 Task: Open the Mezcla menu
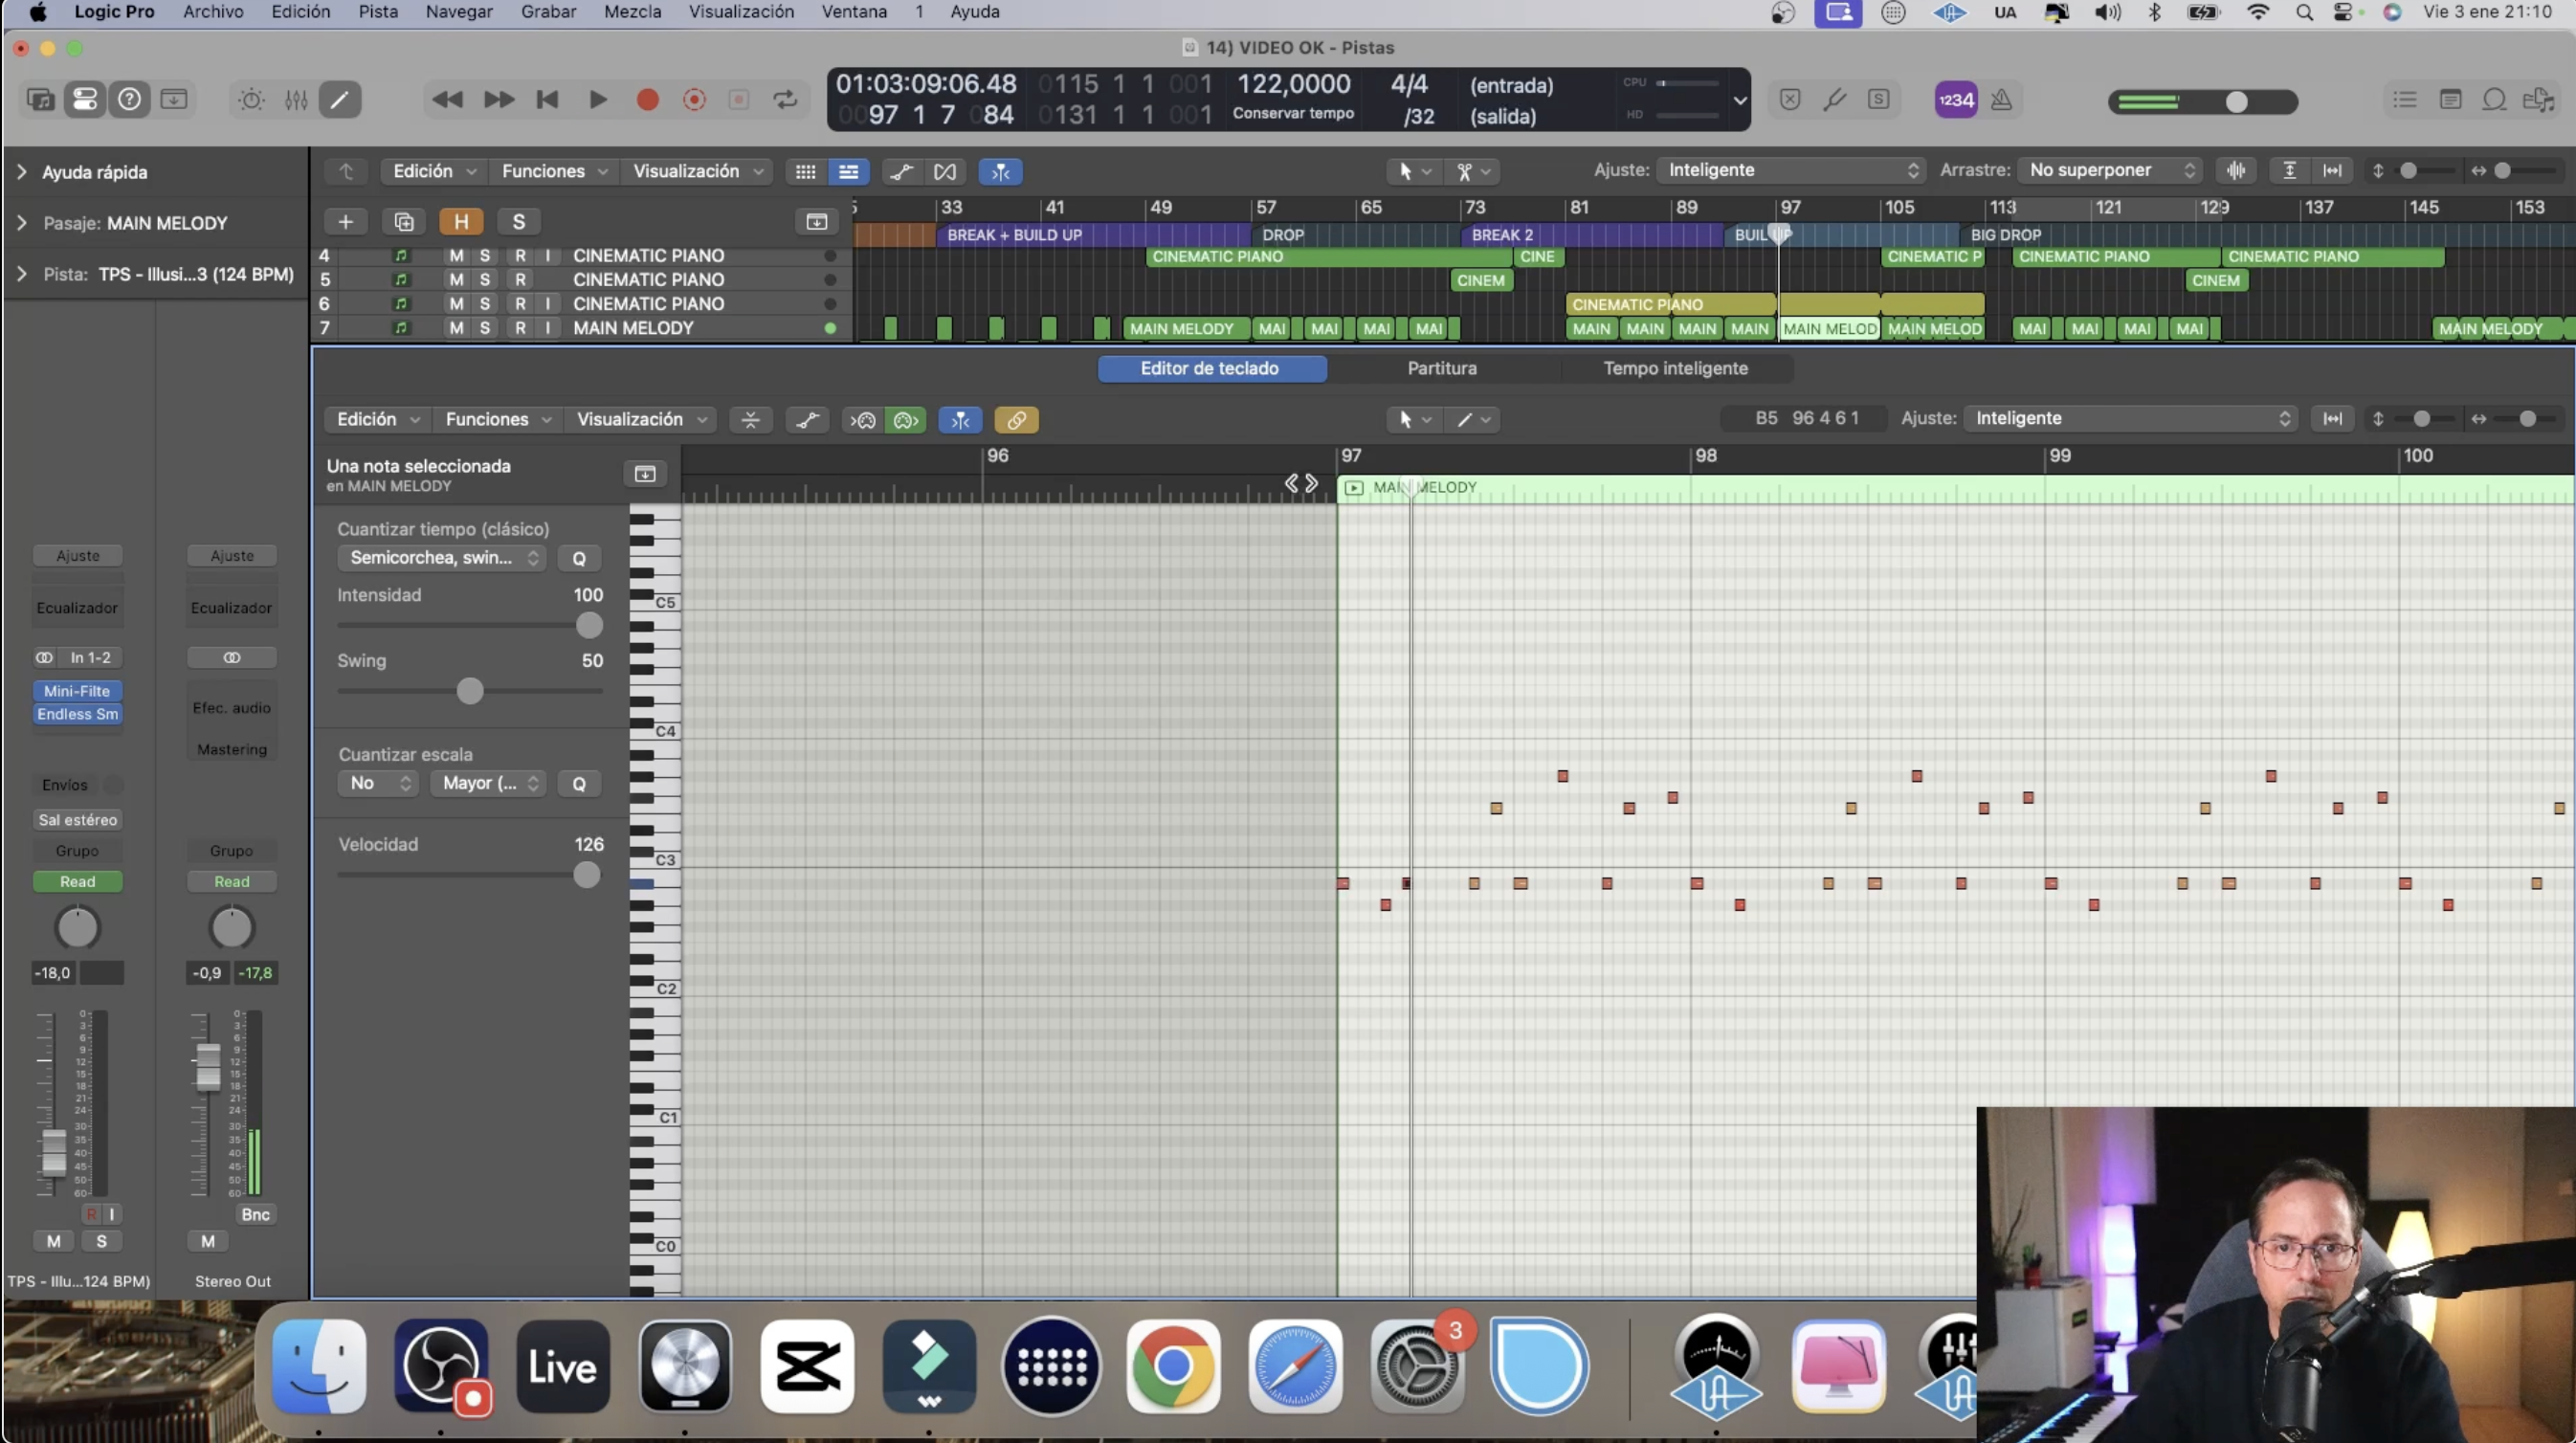coord(632,12)
